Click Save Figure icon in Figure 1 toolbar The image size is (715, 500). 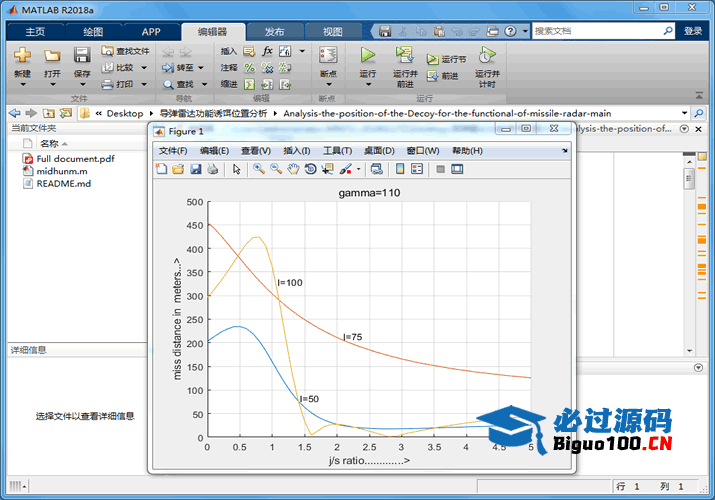click(x=196, y=169)
